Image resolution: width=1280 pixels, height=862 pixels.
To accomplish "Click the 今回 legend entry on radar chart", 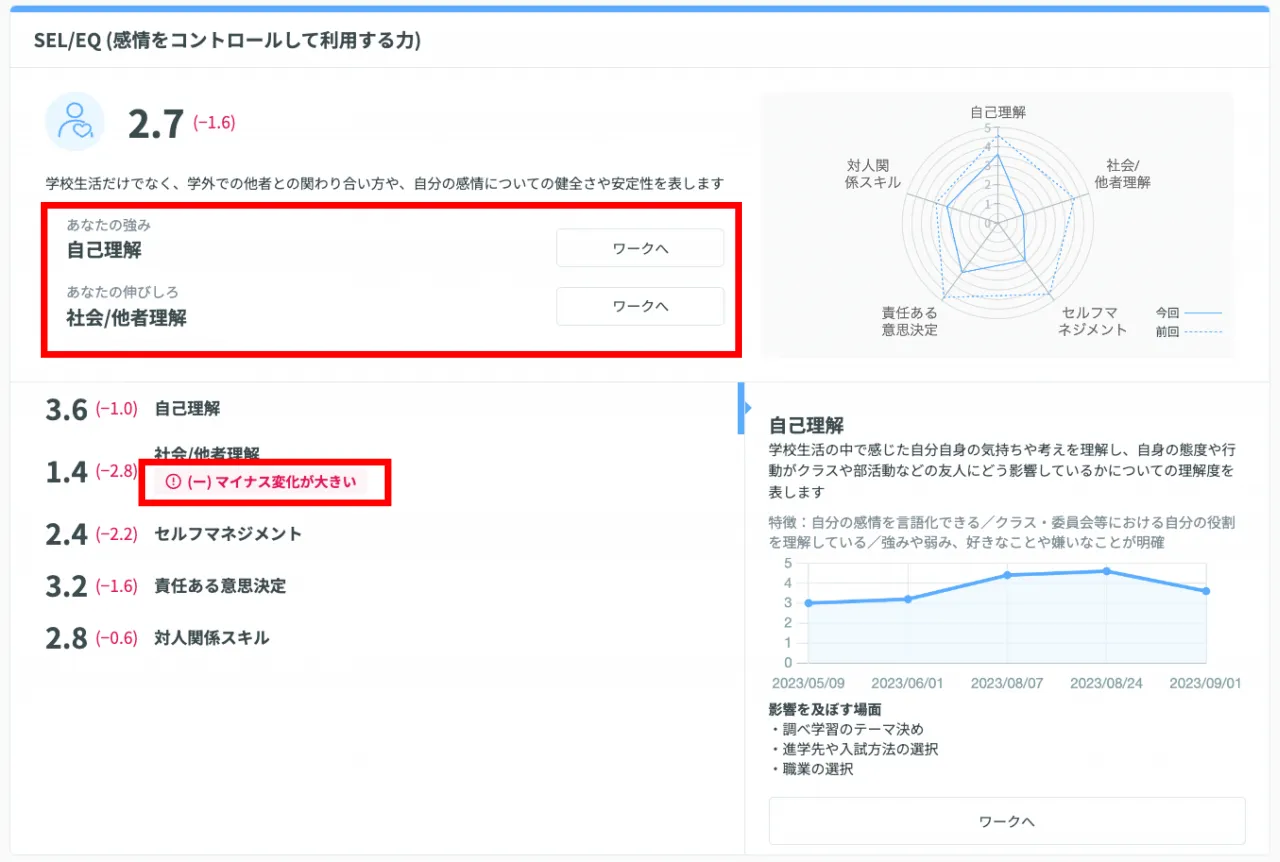I will click(1188, 312).
